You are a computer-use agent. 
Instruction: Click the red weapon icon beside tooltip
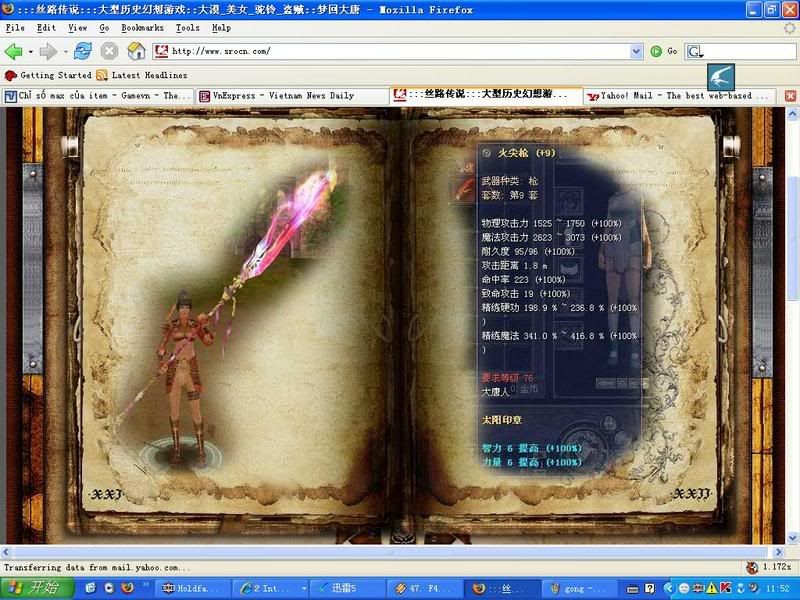coord(464,189)
